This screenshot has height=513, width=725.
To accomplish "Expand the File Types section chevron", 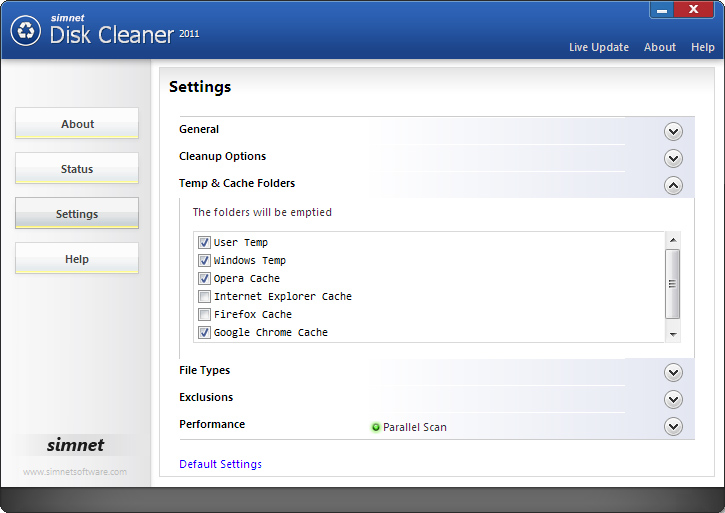I will (x=673, y=372).
